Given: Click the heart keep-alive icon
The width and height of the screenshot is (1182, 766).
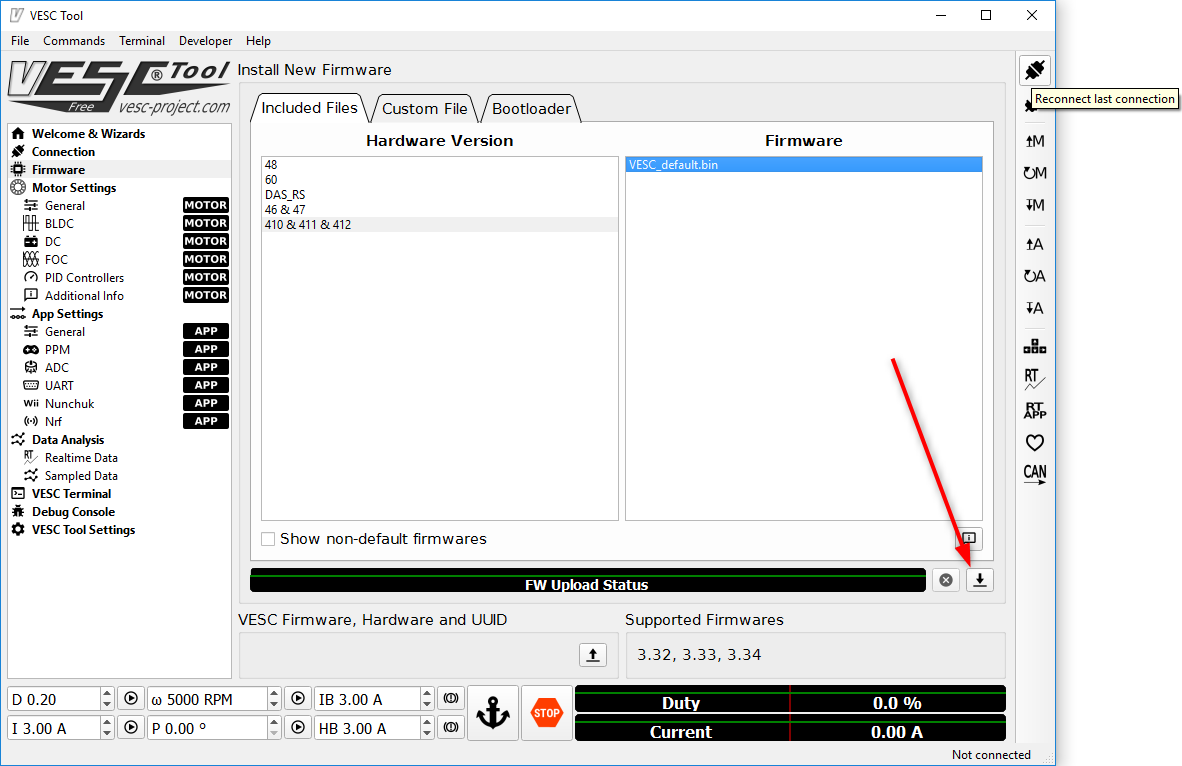Looking at the screenshot, I should pyautogui.click(x=1034, y=442).
